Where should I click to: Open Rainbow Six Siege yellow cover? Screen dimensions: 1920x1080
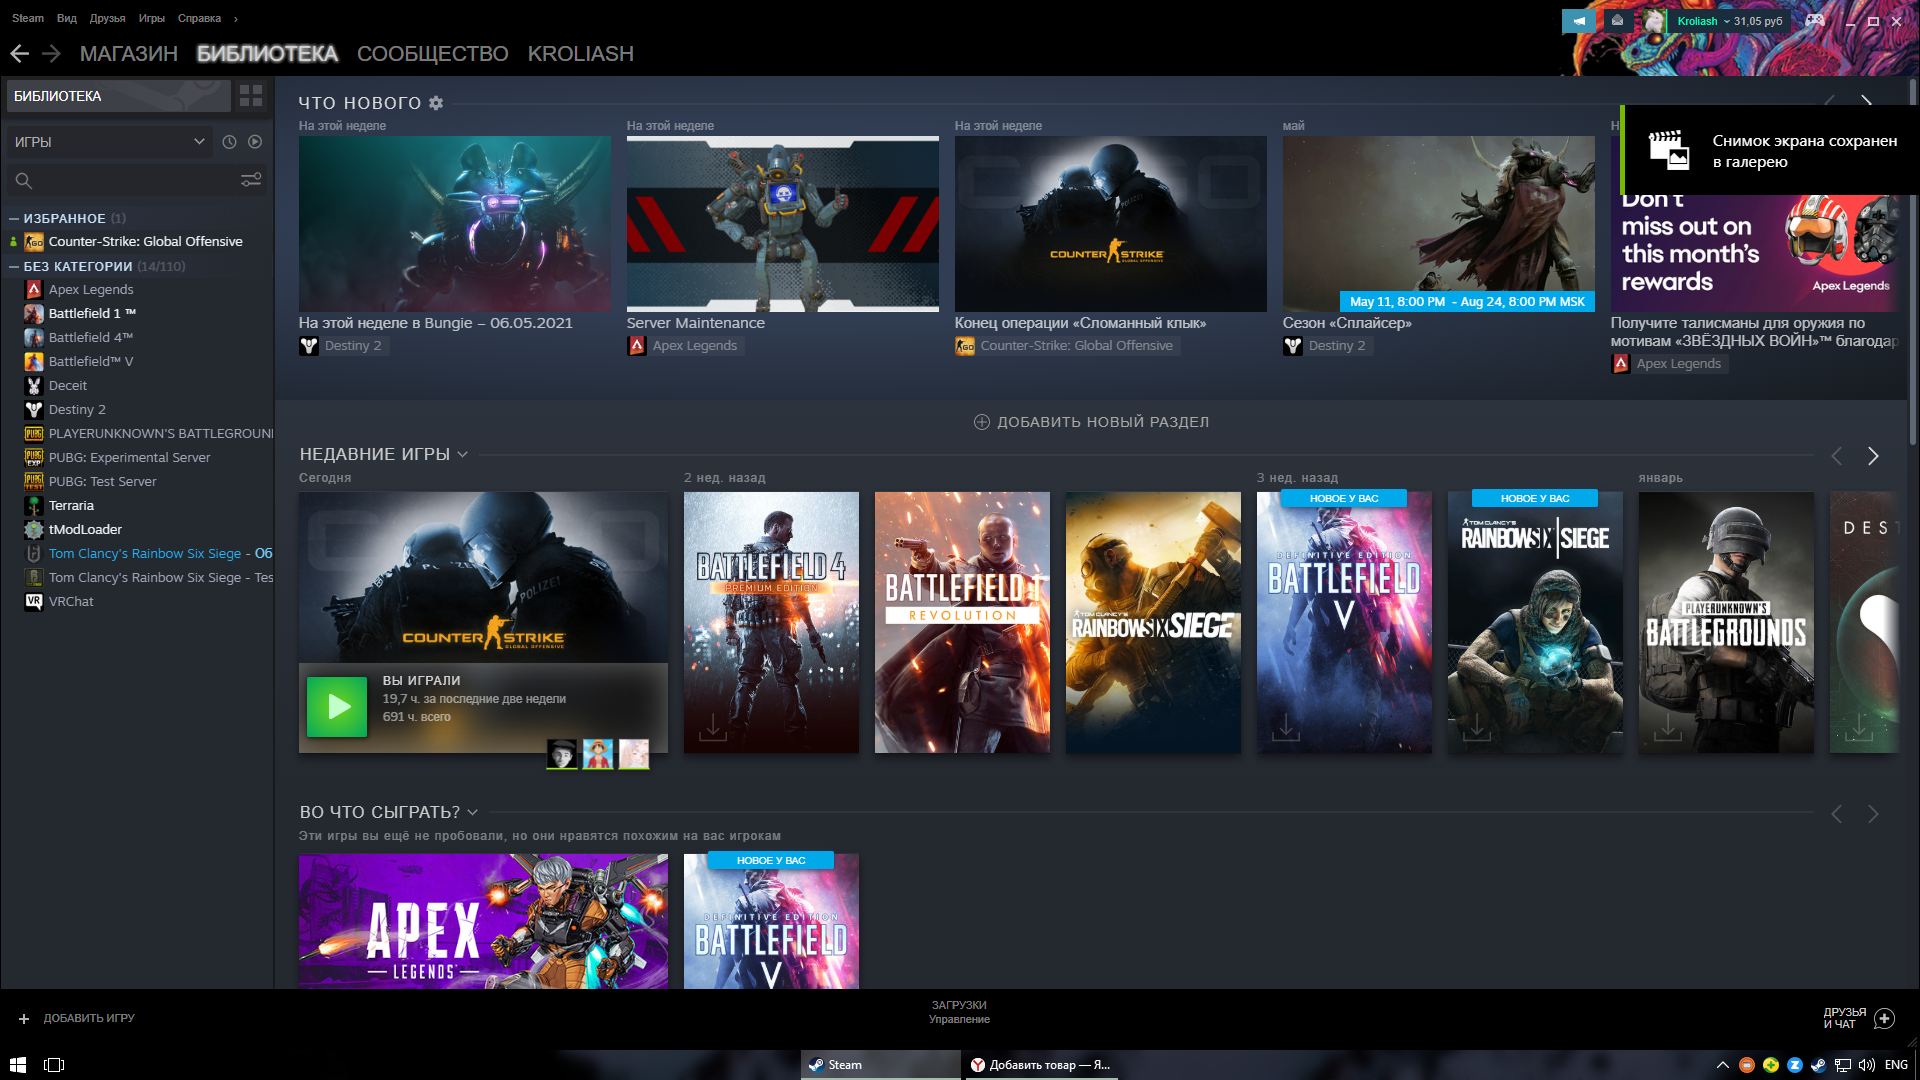coord(1153,622)
